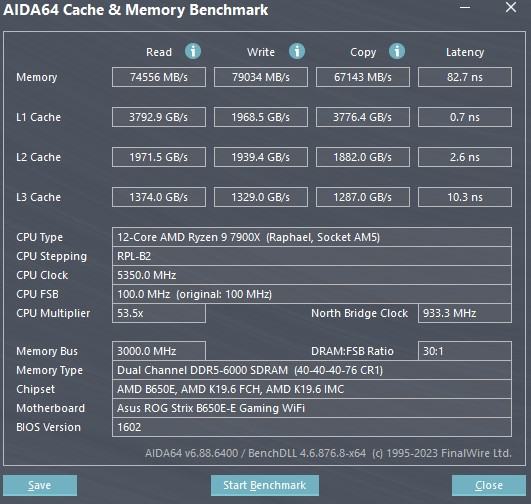Close the window with the X icon
Image resolution: width=531 pixels, height=504 pixels.
click(x=511, y=7)
